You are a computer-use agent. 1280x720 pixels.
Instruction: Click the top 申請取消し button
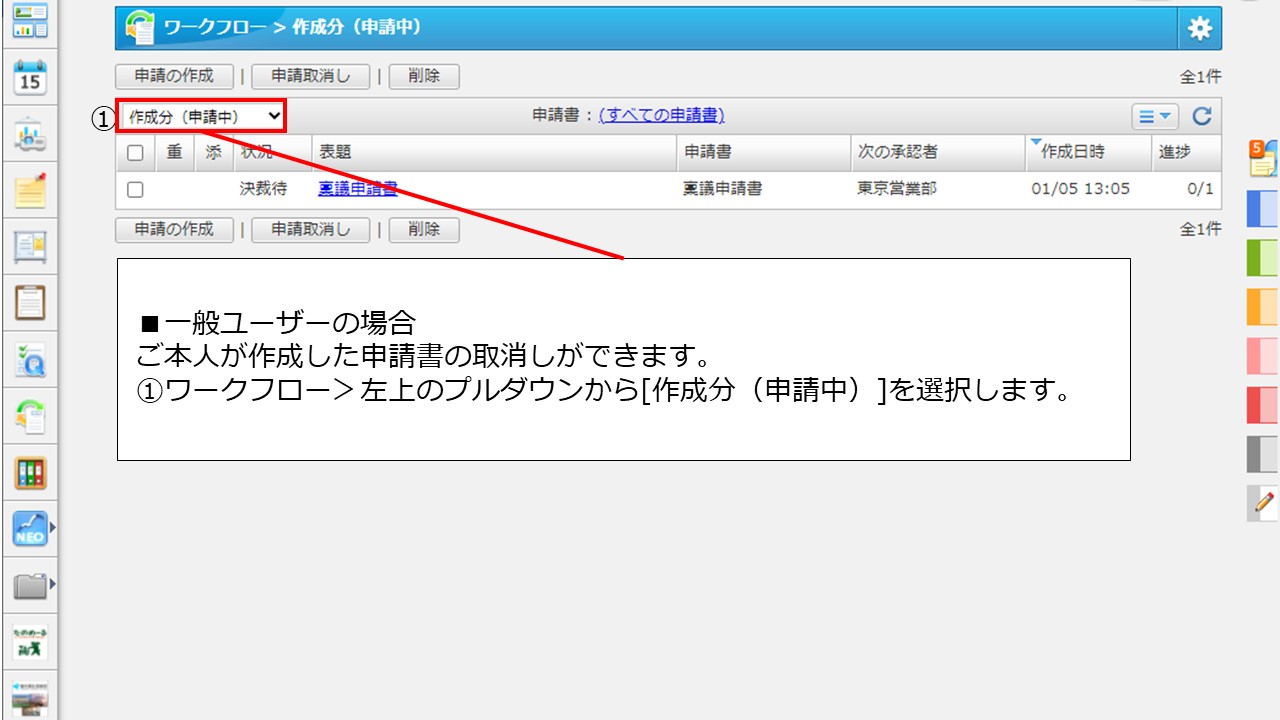pos(311,76)
